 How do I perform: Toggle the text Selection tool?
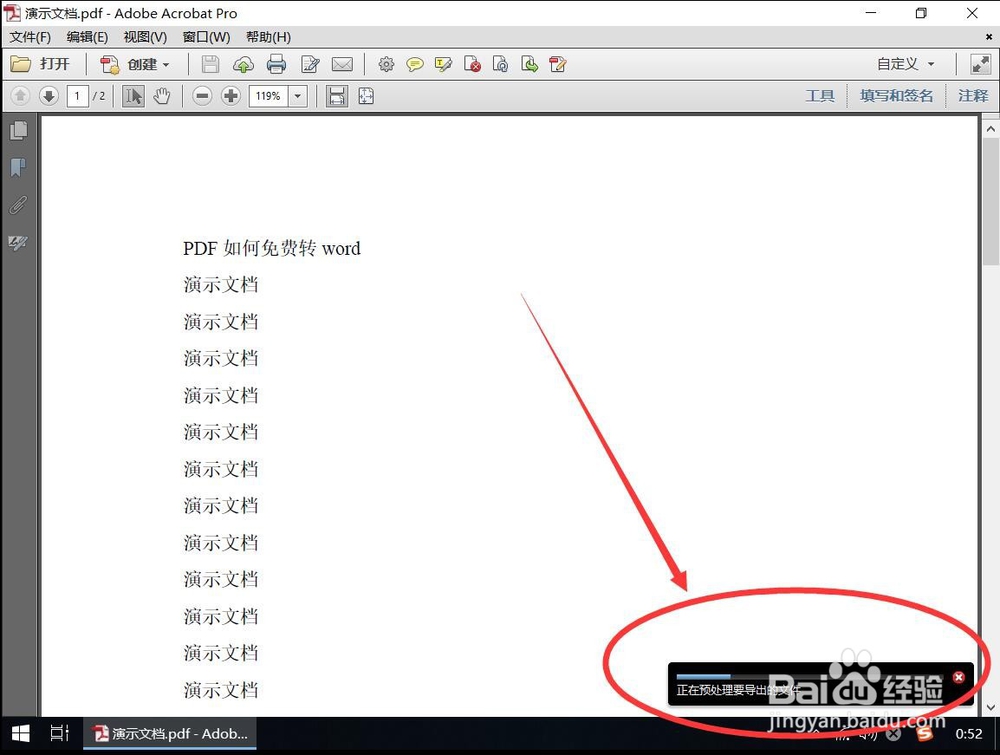coord(133,96)
